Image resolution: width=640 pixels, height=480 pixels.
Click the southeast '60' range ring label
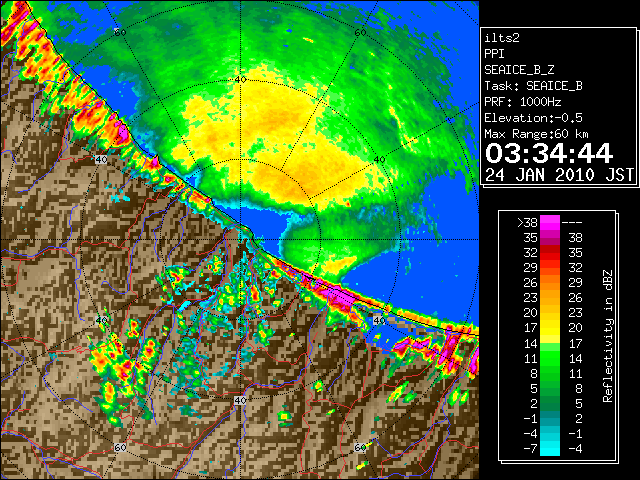360,447
